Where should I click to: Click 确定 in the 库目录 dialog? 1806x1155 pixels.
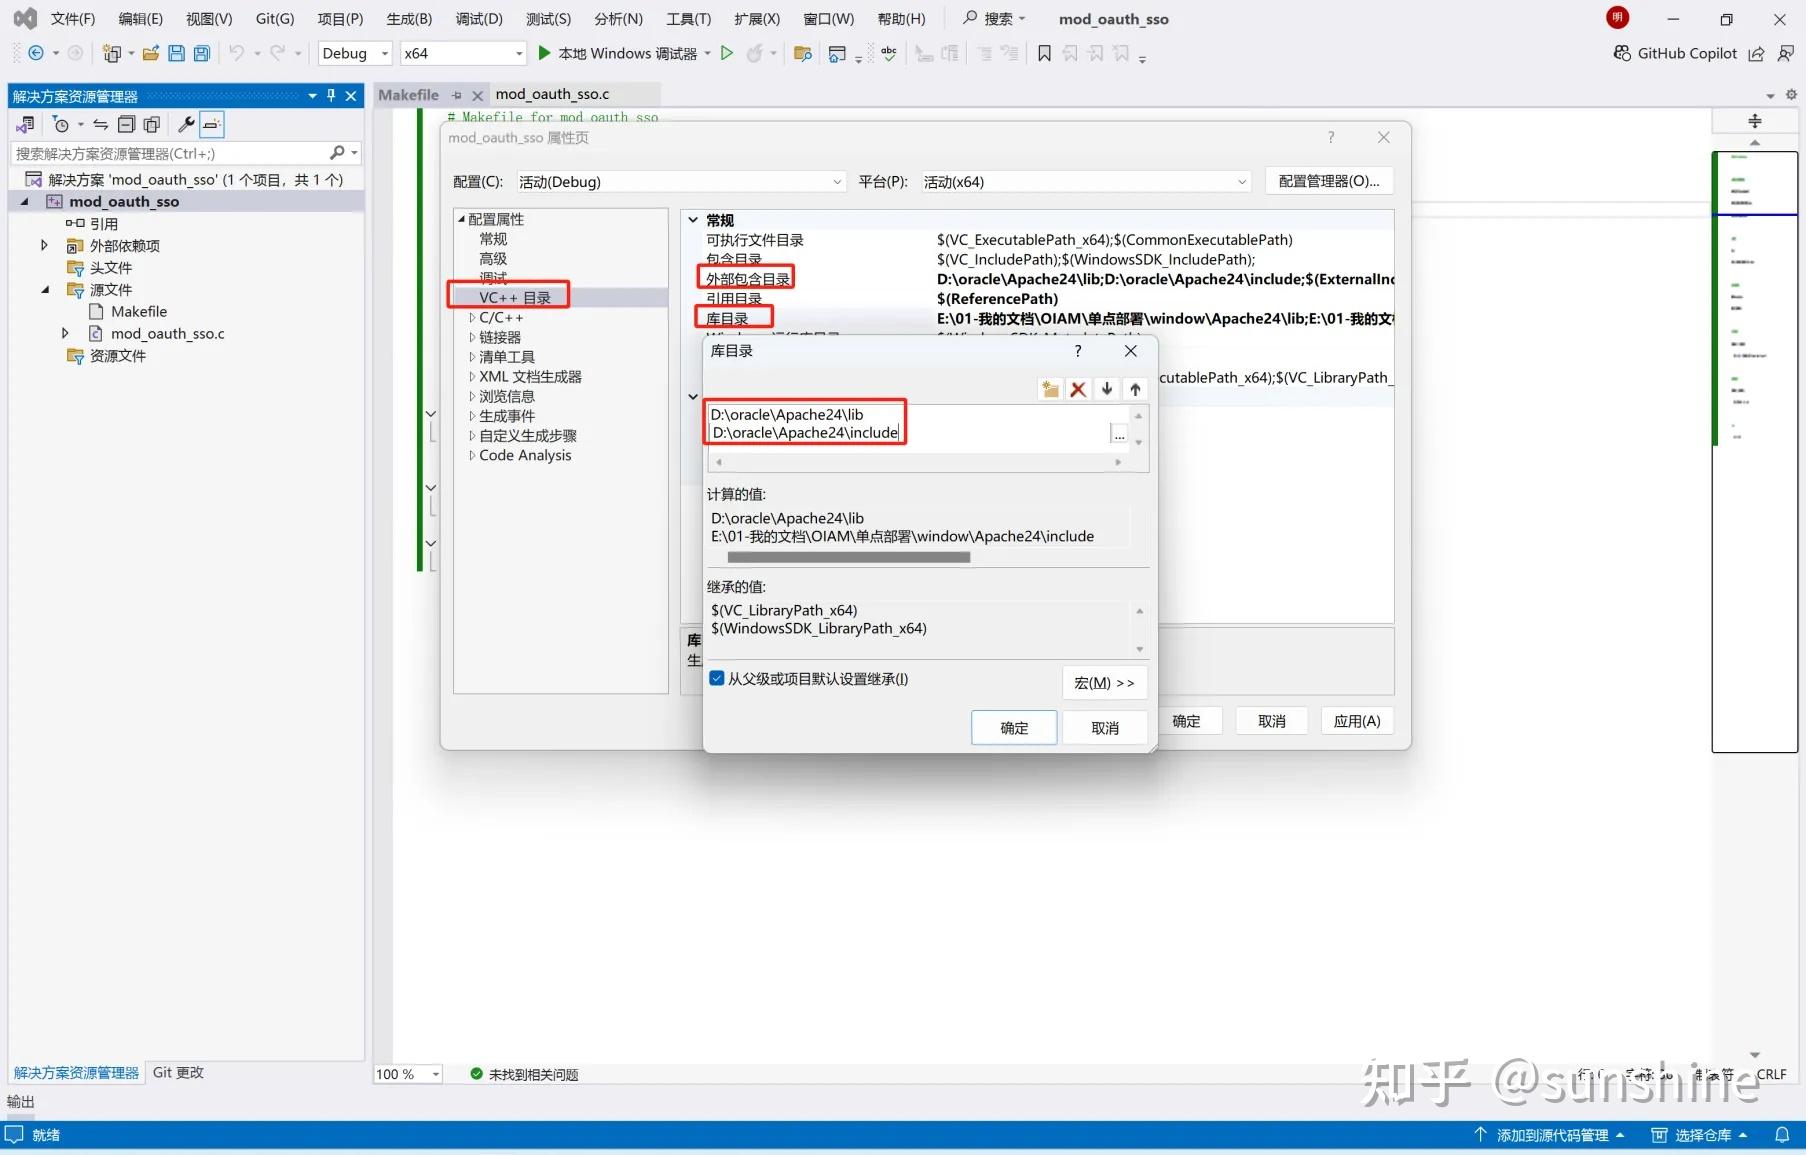(1013, 727)
